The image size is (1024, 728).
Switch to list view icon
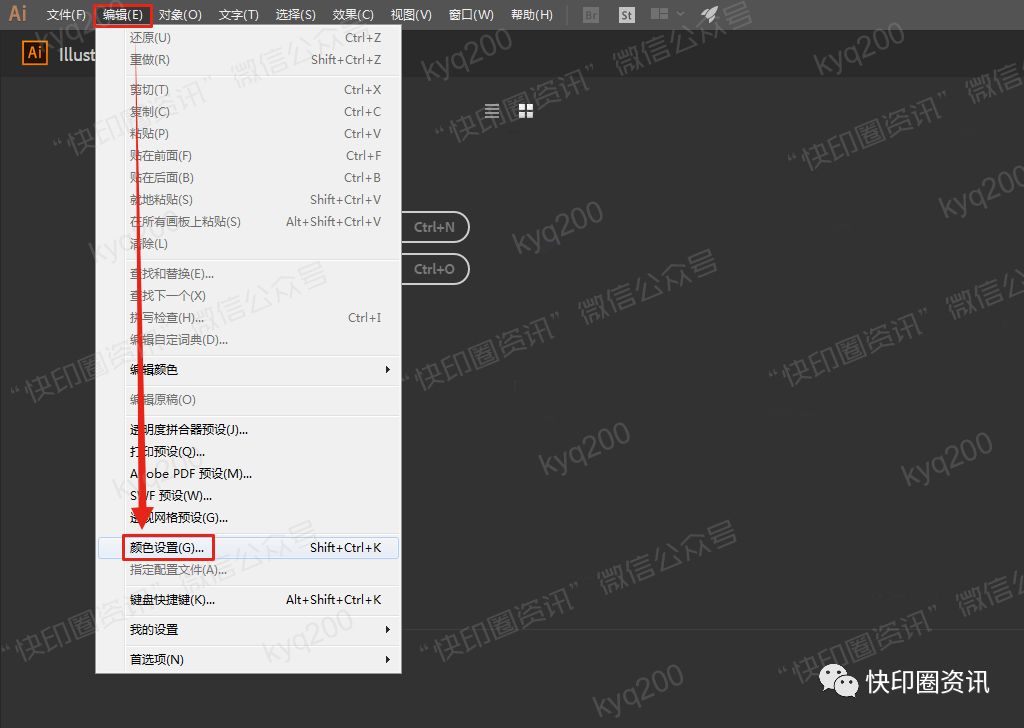[x=492, y=111]
